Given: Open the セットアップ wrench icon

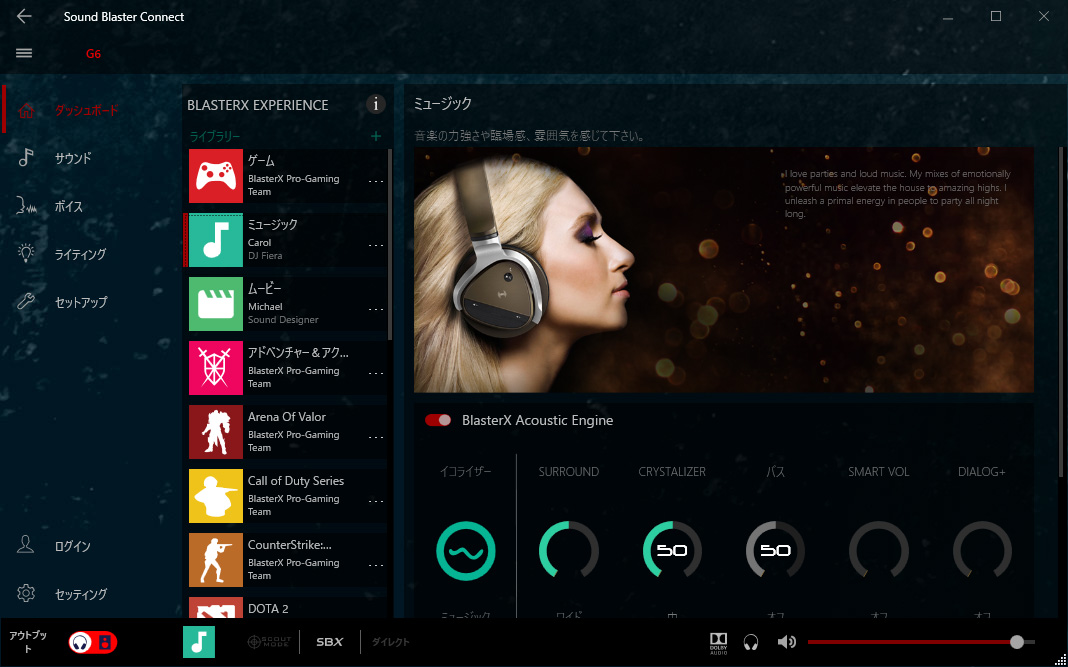Looking at the screenshot, I should pos(26,301).
